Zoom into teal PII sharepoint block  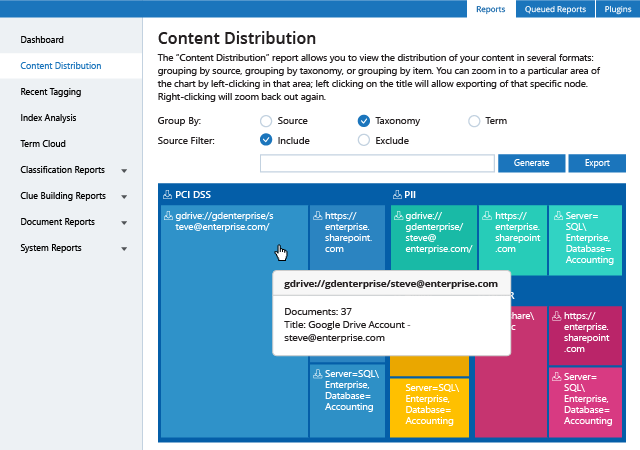tap(513, 239)
